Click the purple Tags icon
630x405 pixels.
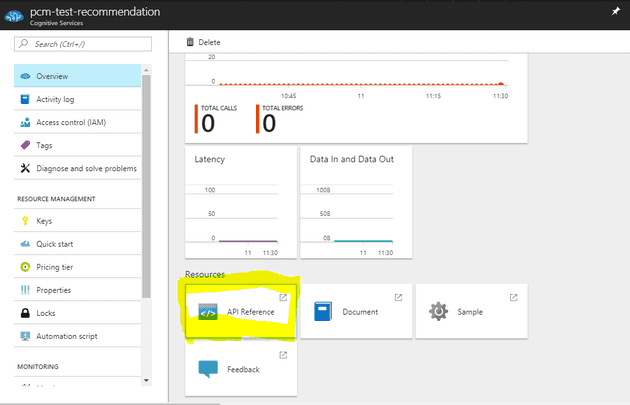[25, 145]
